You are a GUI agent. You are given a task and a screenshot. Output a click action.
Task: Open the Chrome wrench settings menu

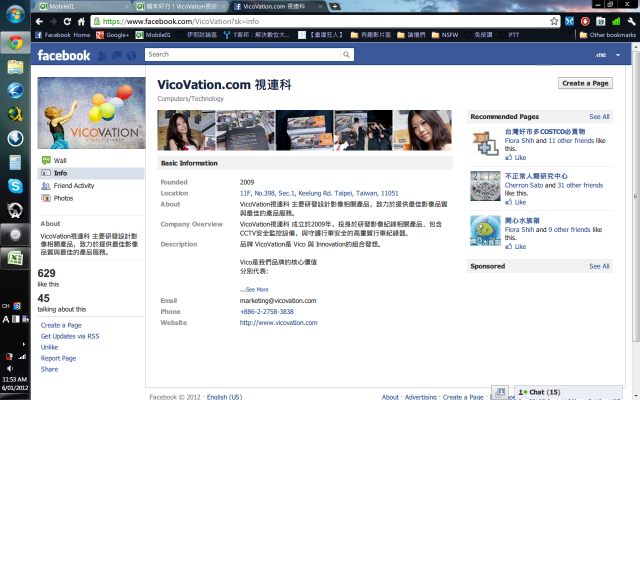pyautogui.click(x=631, y=21)
